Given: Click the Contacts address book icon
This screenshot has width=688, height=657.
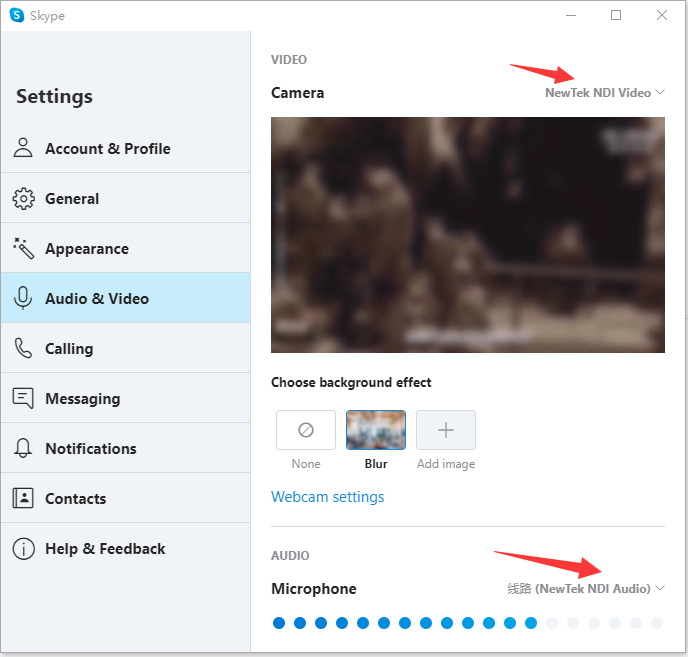Looking at the screenshot, I should [23, 498].
